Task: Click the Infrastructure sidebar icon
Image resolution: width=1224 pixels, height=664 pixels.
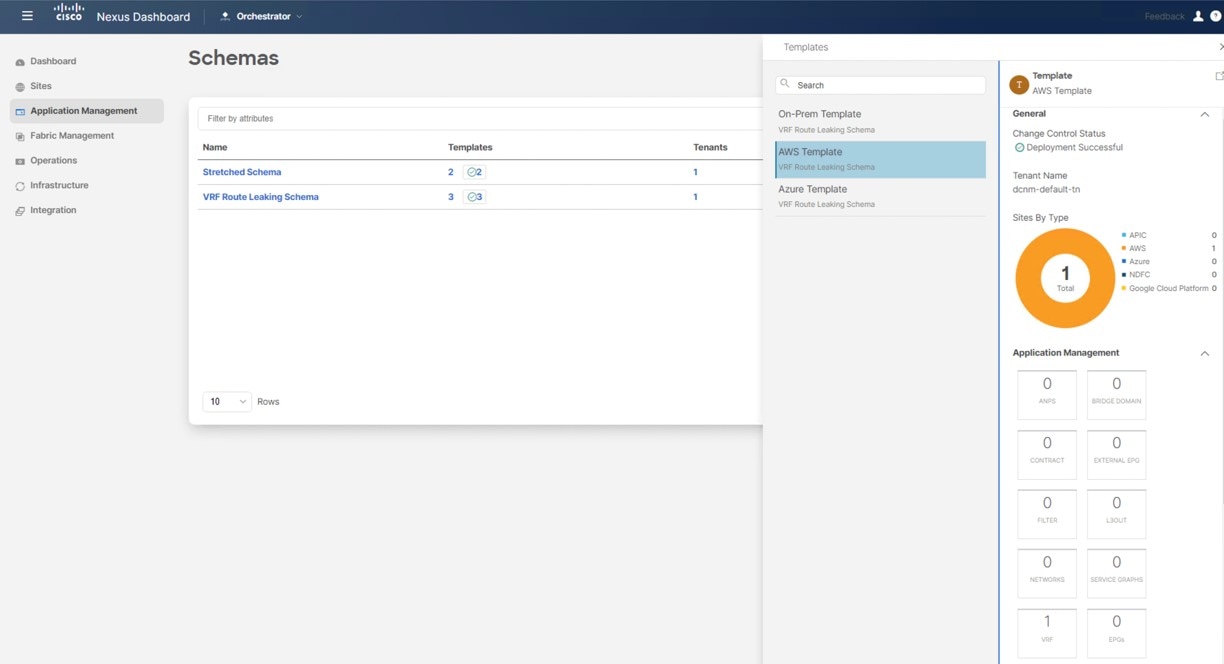Action: (x=20, y=186)
